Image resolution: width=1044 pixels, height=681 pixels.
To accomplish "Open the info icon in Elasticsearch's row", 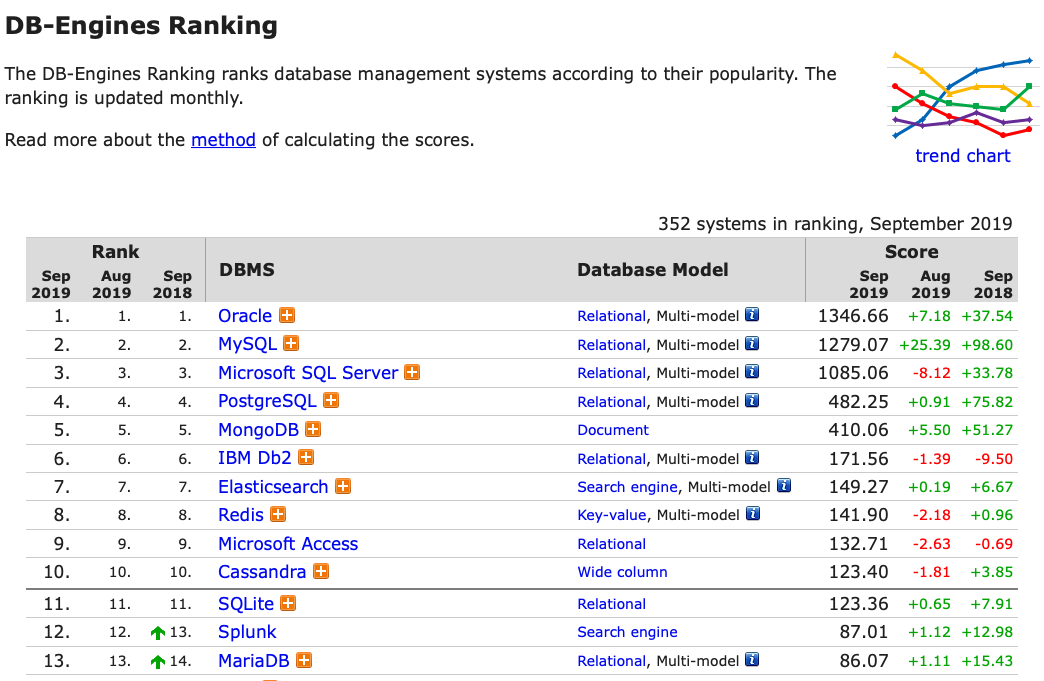I will point(784,485).
